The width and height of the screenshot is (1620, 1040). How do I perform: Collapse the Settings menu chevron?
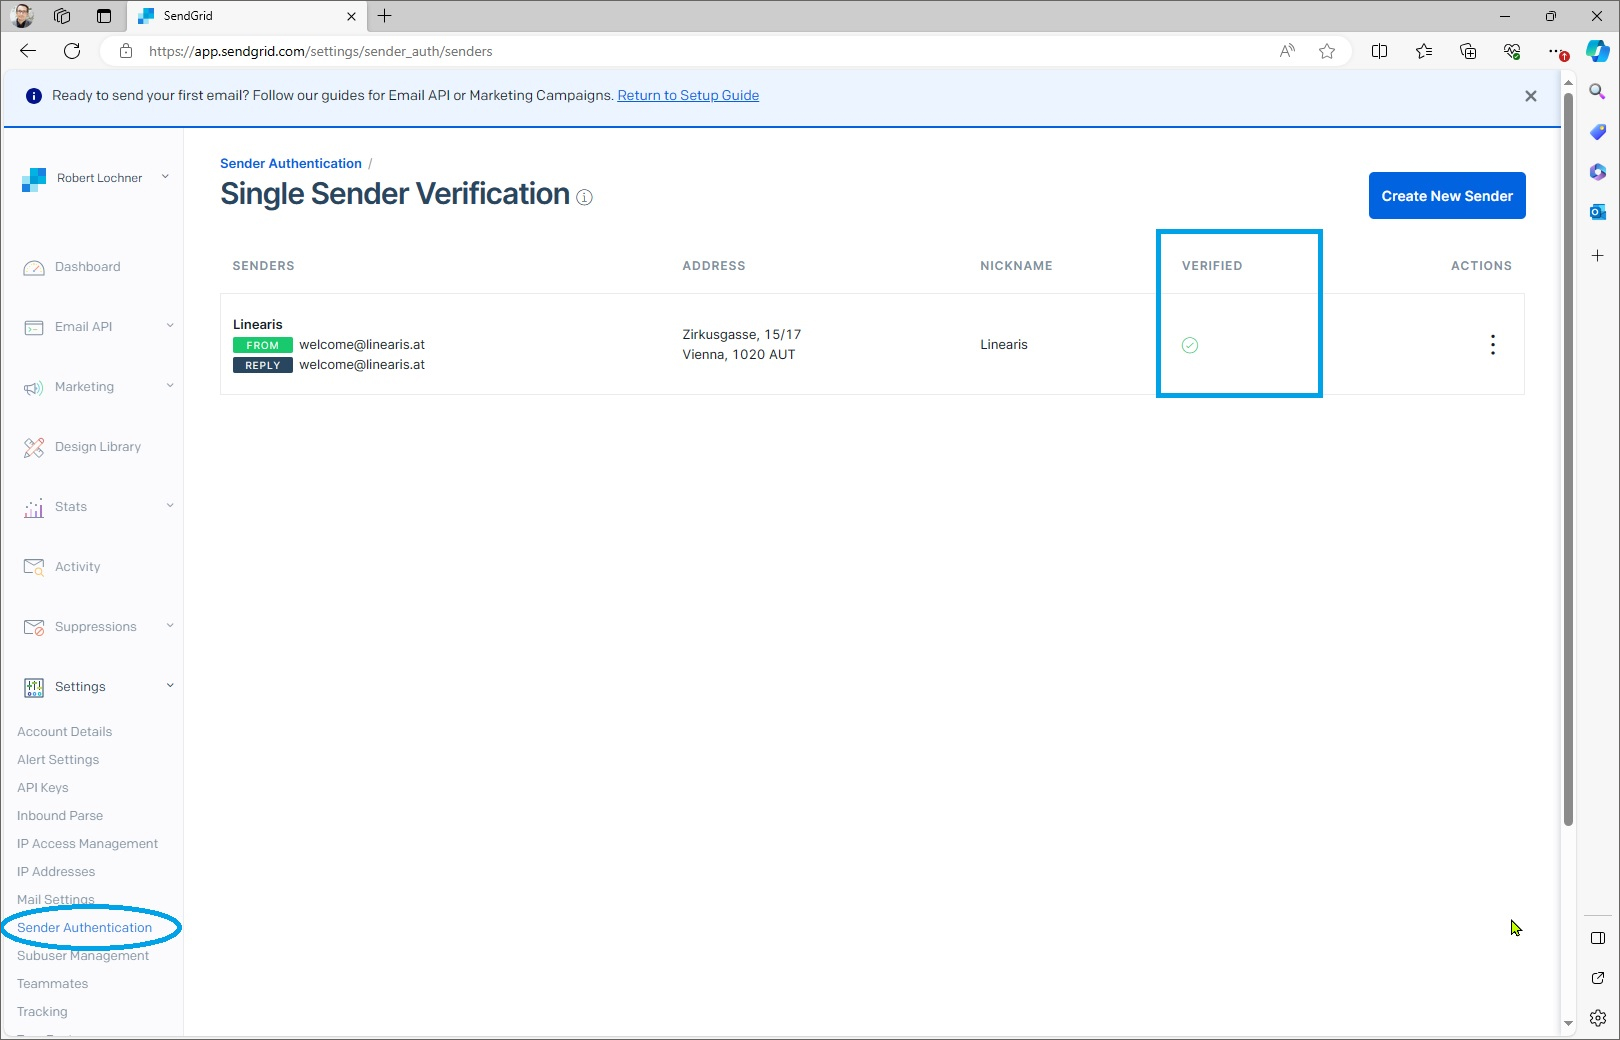(x=170, y=685)
